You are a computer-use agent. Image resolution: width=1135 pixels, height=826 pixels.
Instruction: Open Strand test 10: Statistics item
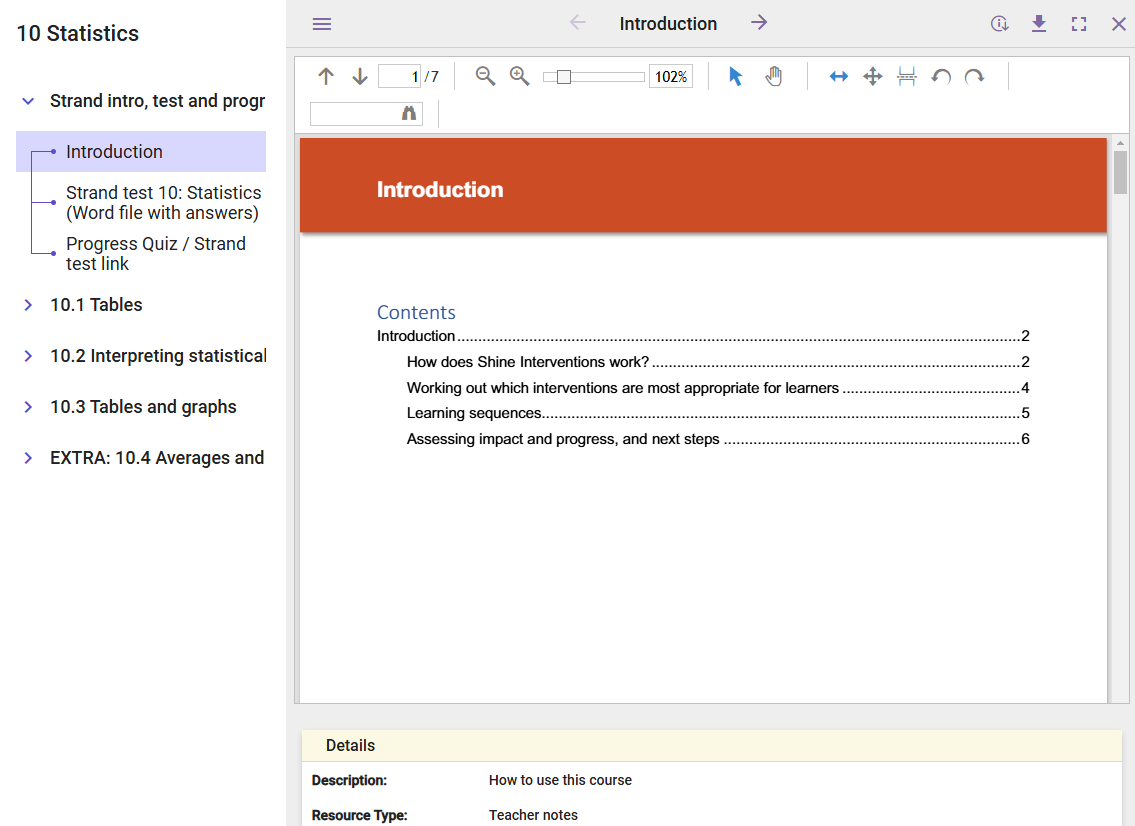163,202
